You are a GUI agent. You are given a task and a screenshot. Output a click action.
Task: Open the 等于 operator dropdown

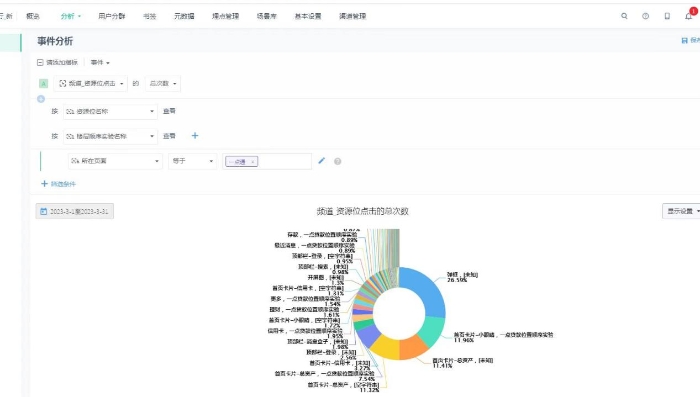pos(193,161)
